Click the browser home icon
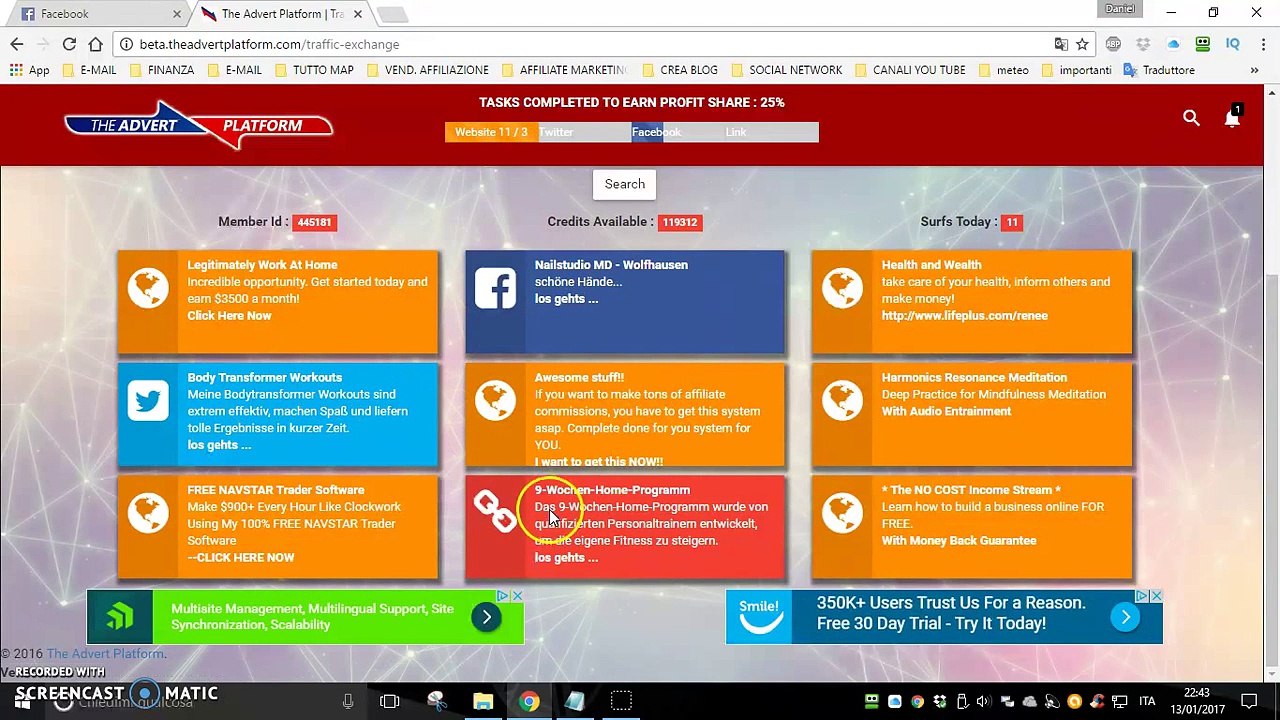The image size is (1280, 720). point(95,44)
